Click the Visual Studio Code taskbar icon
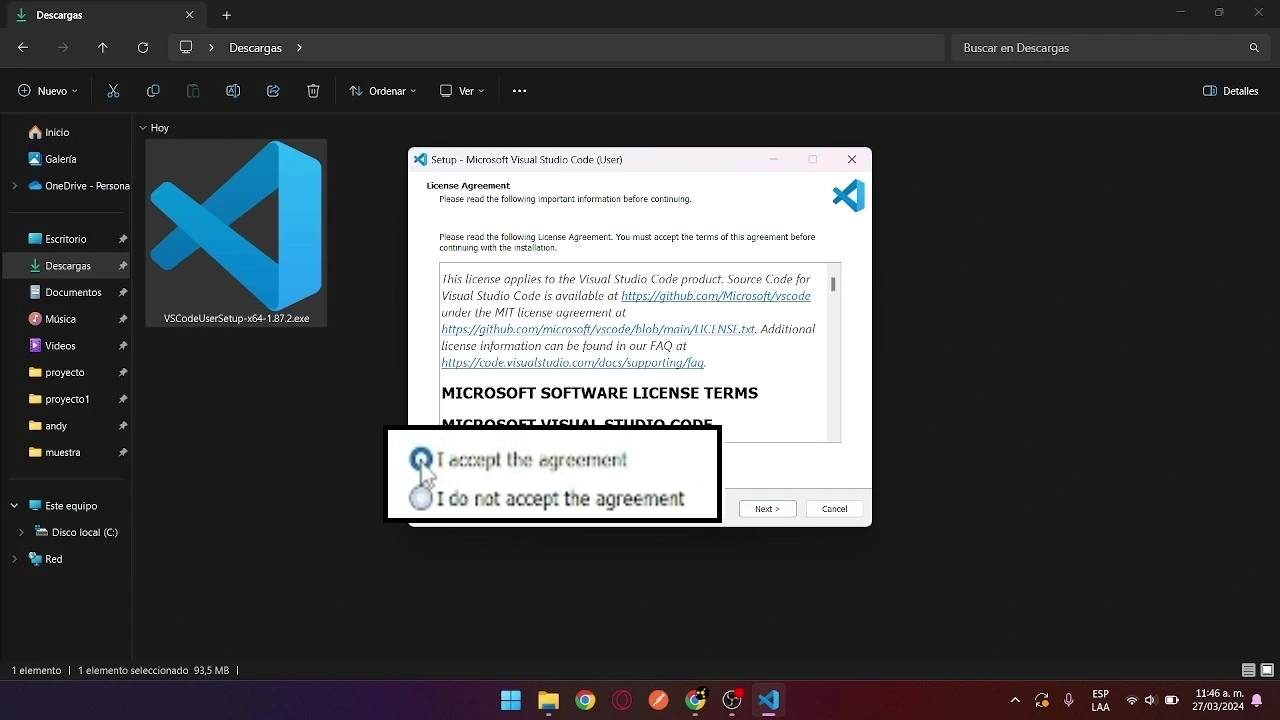 tap(768, 700)
